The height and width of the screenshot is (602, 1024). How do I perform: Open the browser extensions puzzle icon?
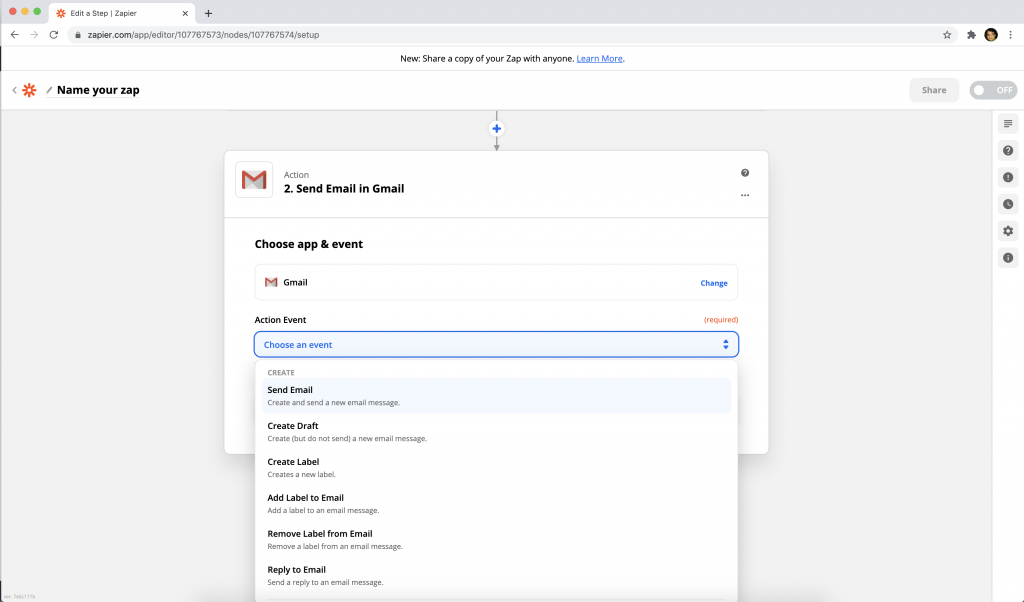click(971, 35)
